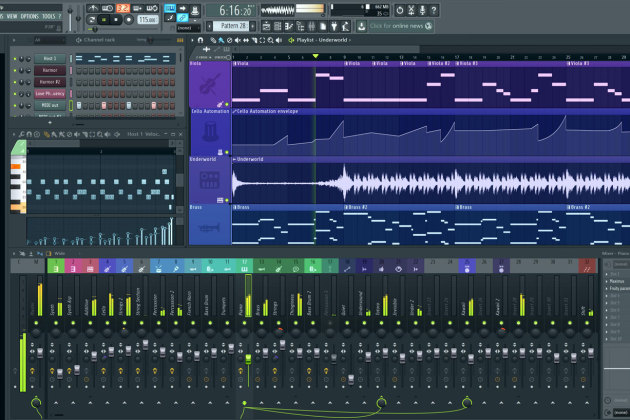
Task: Open the TOOLS menu
Action: tap(49, 16)
